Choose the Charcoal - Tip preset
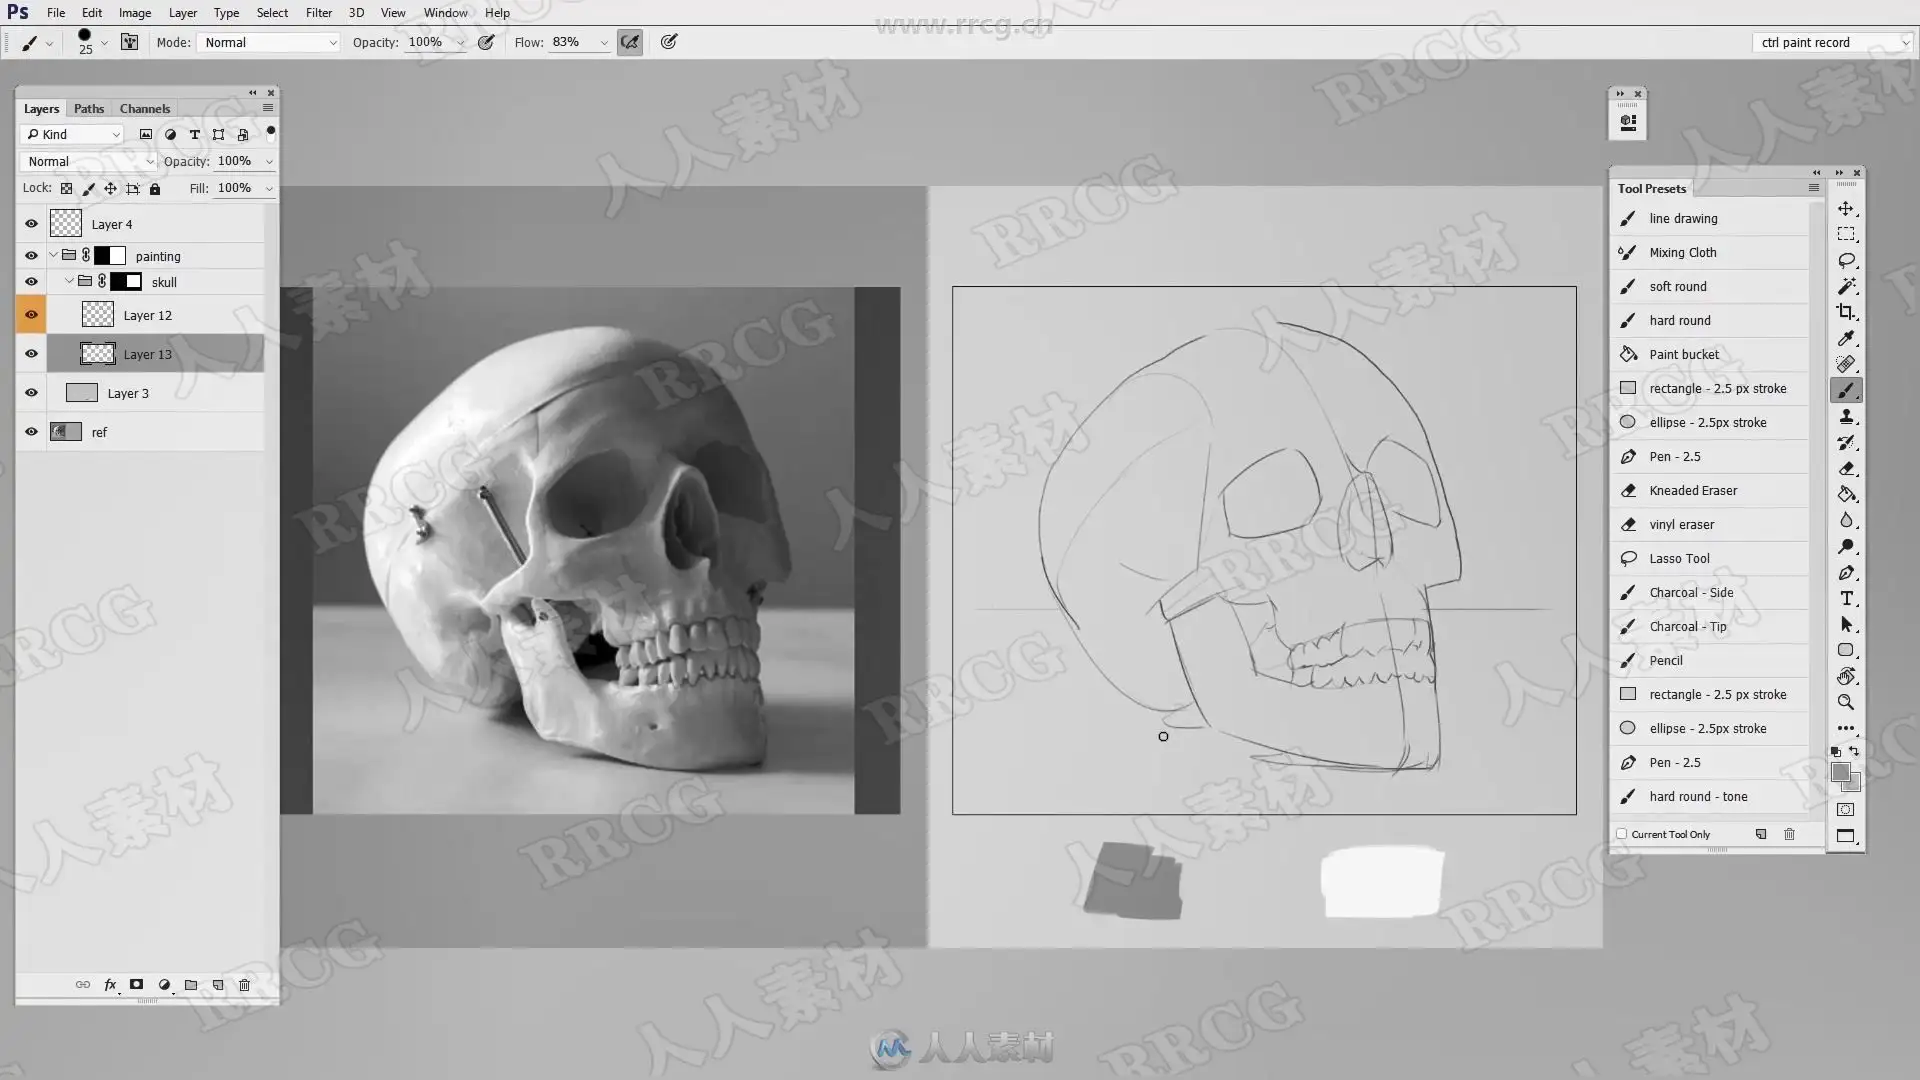1920x1080 pixels. (1687, 626)
